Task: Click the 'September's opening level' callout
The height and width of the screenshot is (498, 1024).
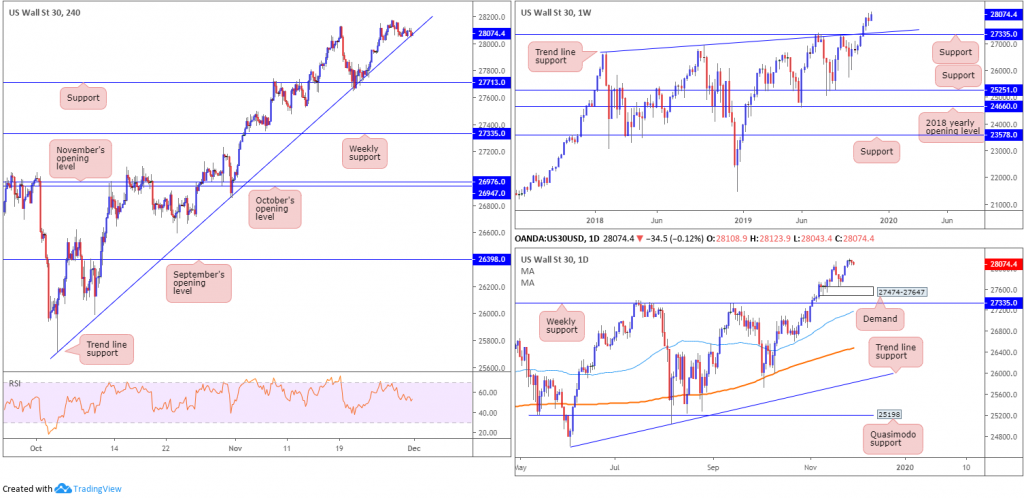Action: [x=199, y=283]
